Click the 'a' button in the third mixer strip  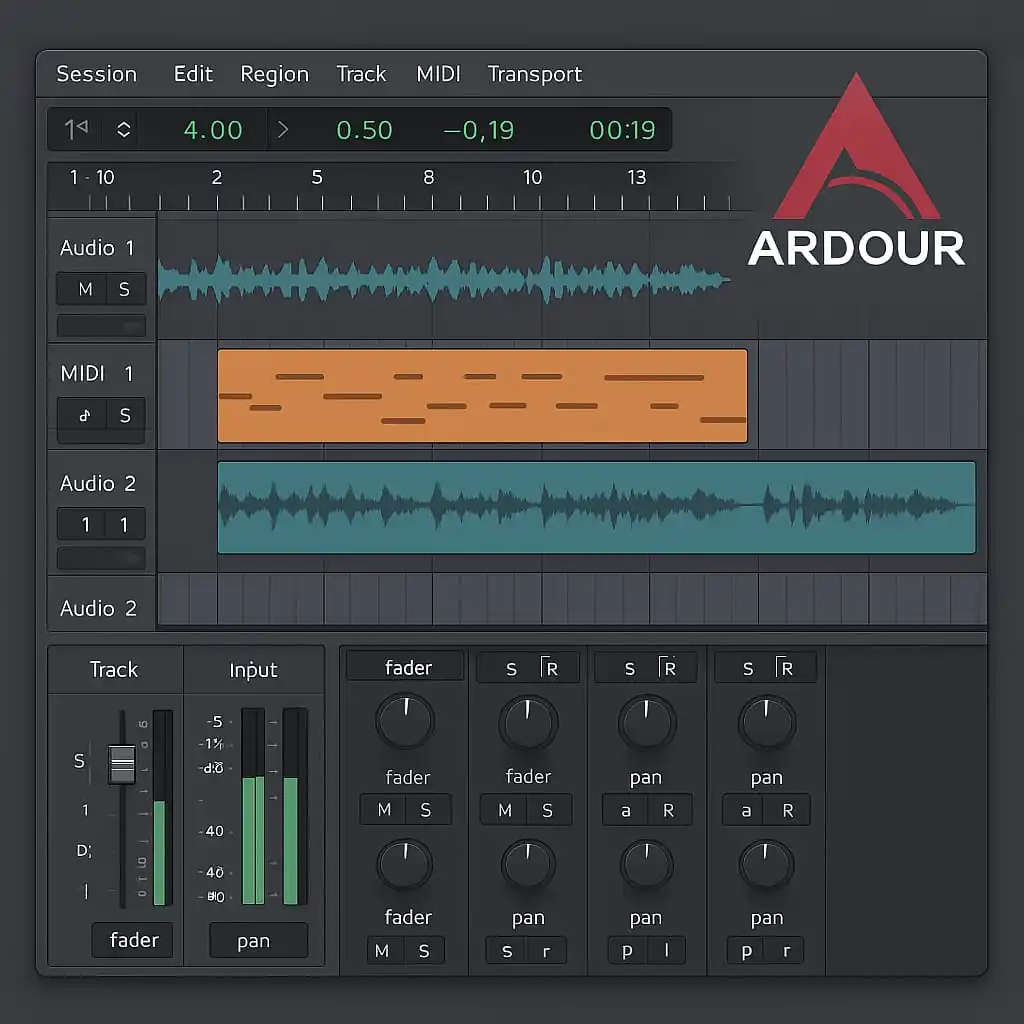625,810
